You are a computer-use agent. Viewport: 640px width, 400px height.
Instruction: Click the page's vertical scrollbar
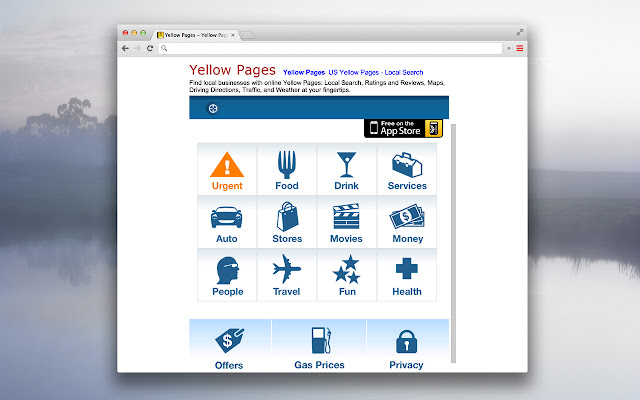pos(453,243)
